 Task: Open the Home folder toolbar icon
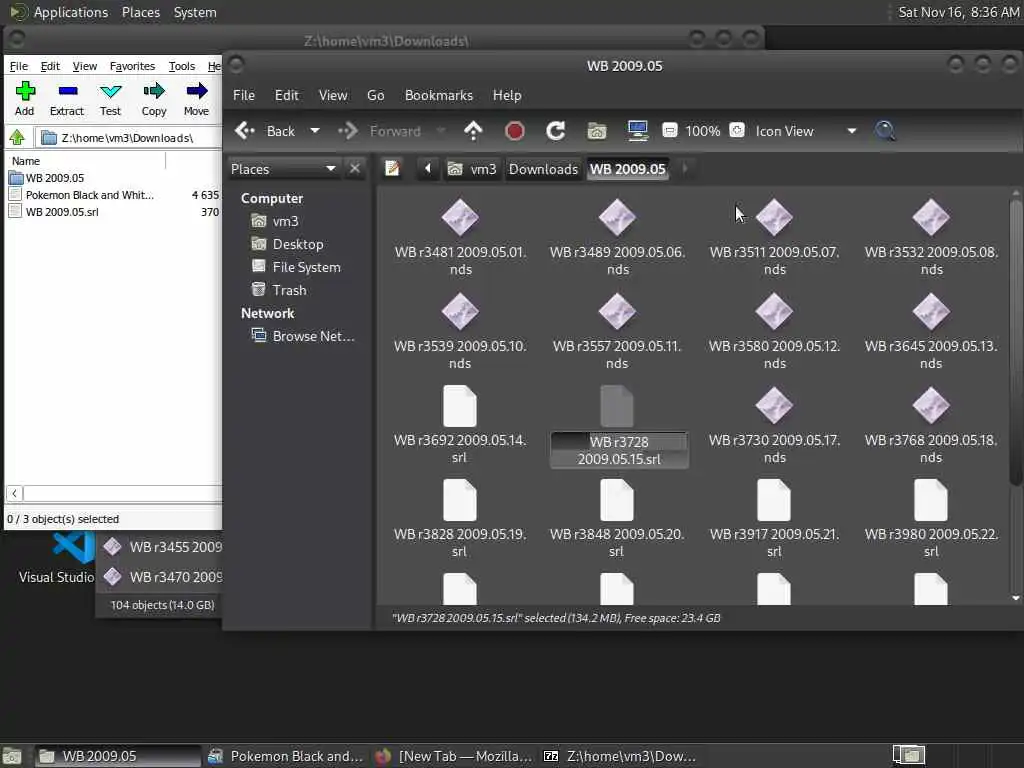pos(597,131)
